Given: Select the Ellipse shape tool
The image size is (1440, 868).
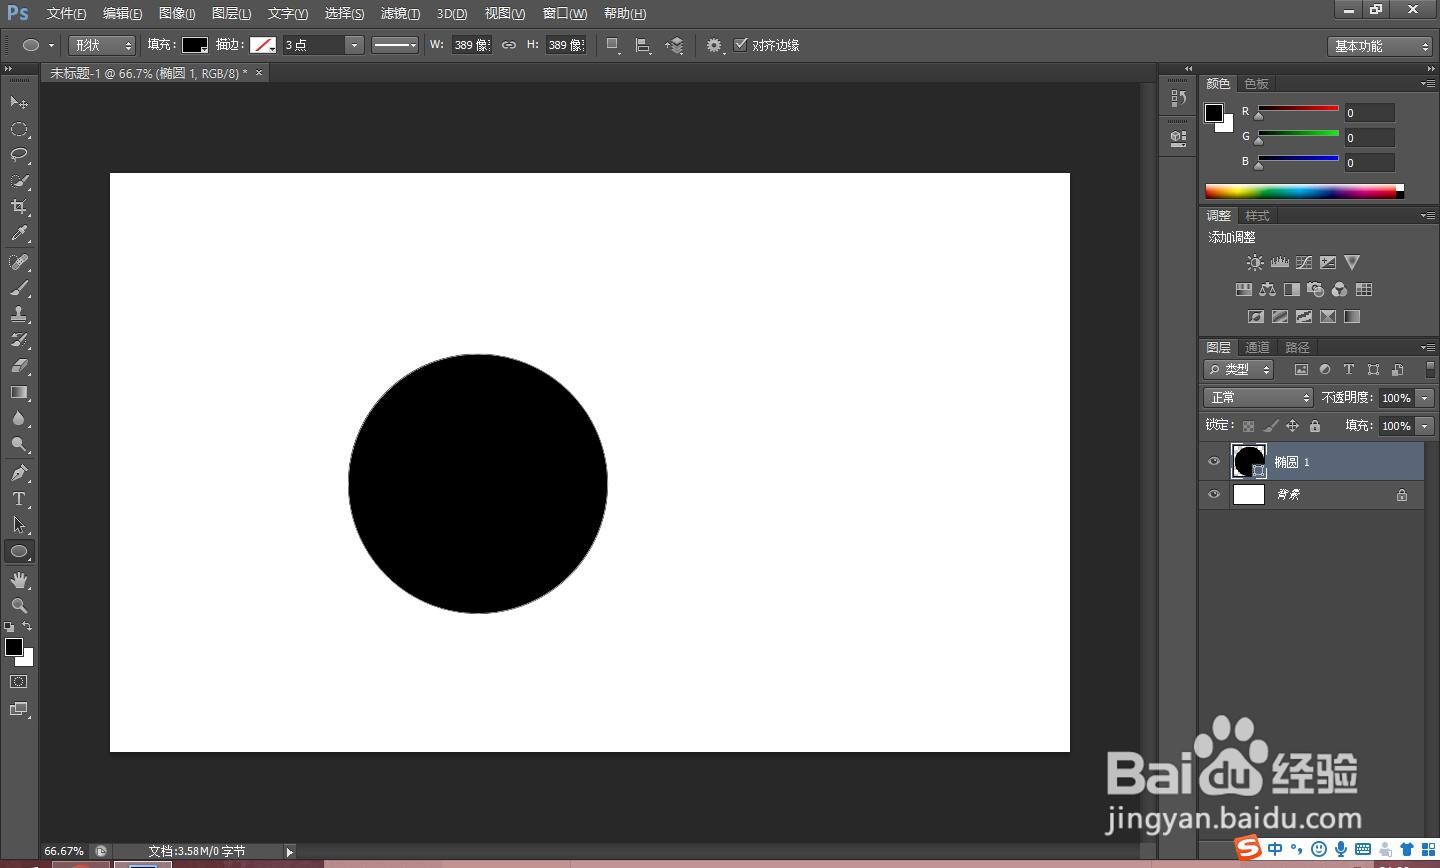Looking at the screenshot, I should 18,551.
